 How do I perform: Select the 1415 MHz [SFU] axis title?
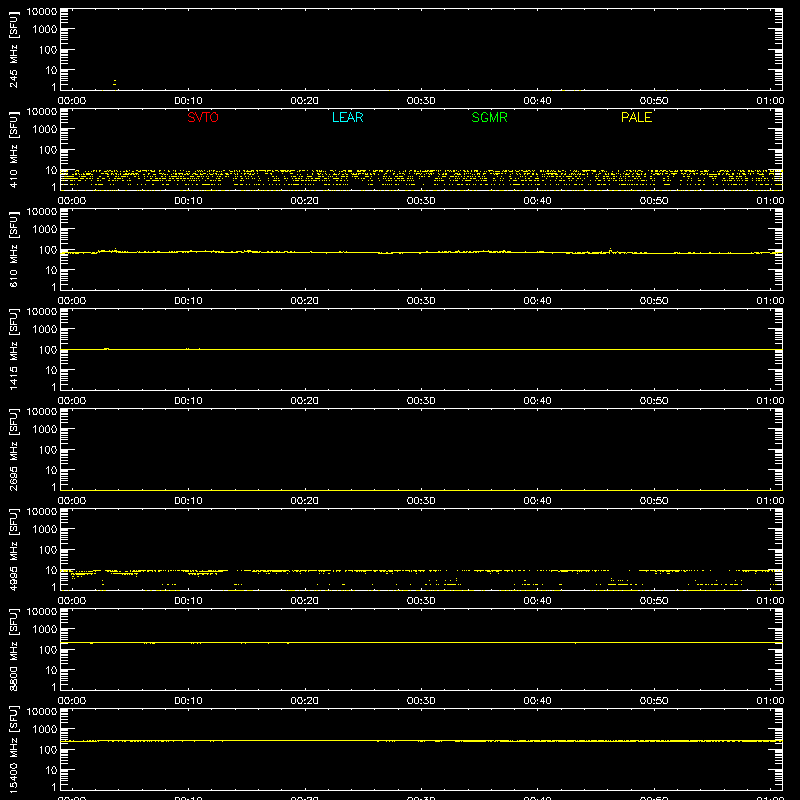click(13, 349)
